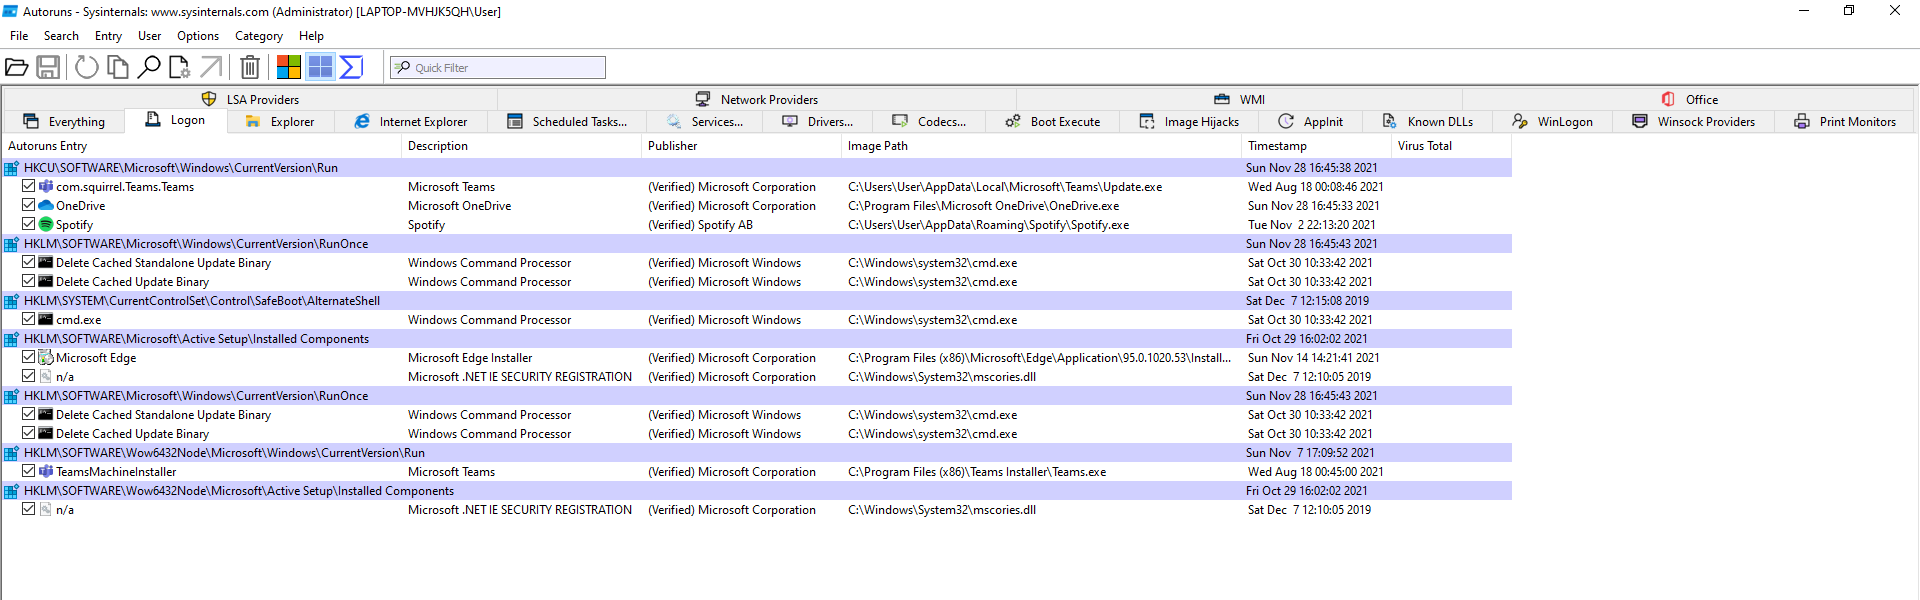Click the Autoruns app icon in the title bar
Screen dimensions: 1920x600
pyautogui.click(x=10, y=11)
